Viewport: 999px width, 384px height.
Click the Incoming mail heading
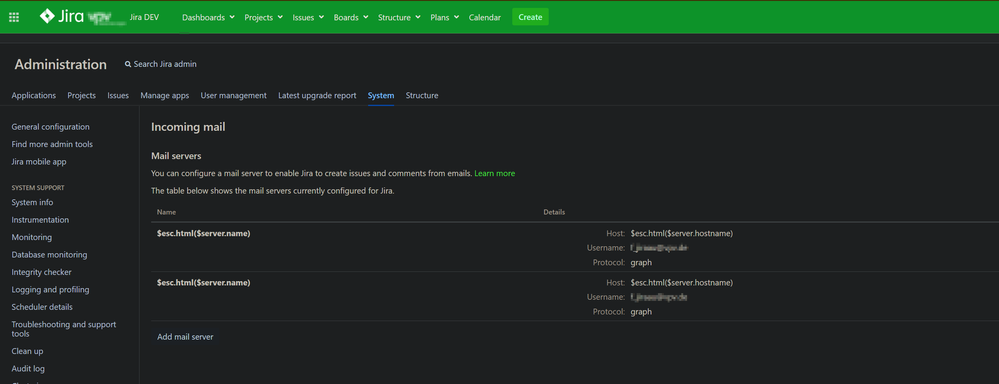188,127
